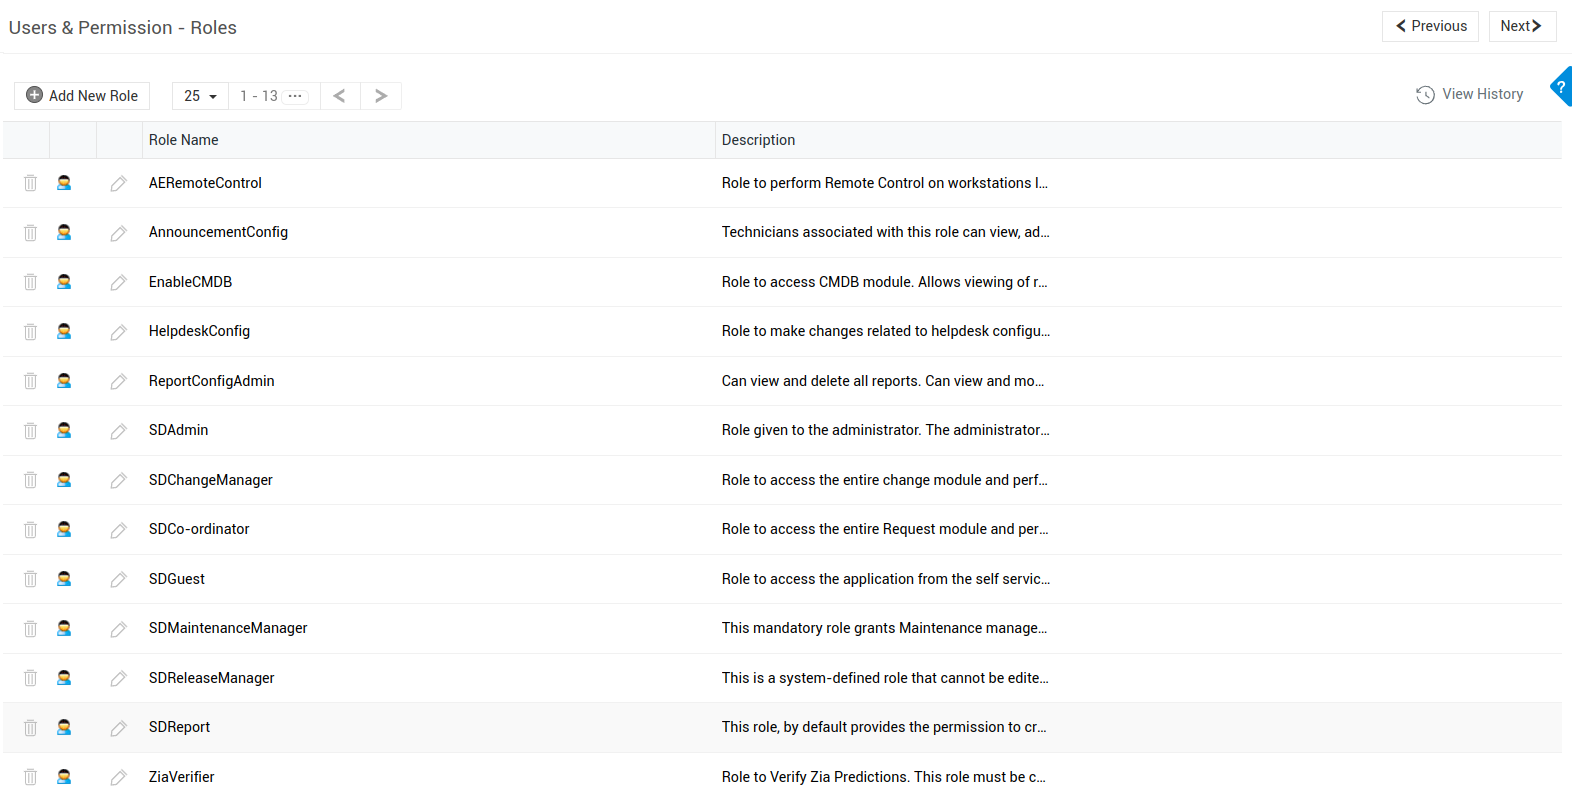Image resolution: width=1572 pixels, height=807 pixels.
Task: Expand the 1 - 13 page range ellipsis
Action: point(295,96)
